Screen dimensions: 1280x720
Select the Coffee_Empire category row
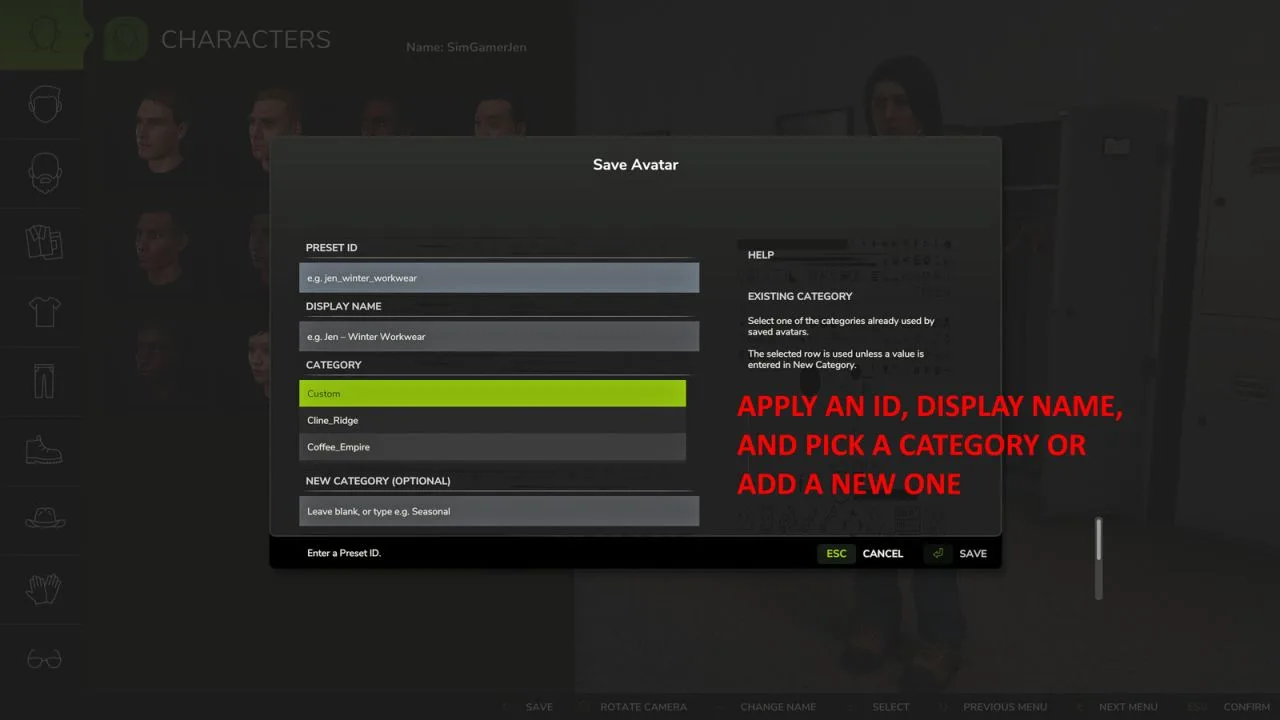click(493, 447)
